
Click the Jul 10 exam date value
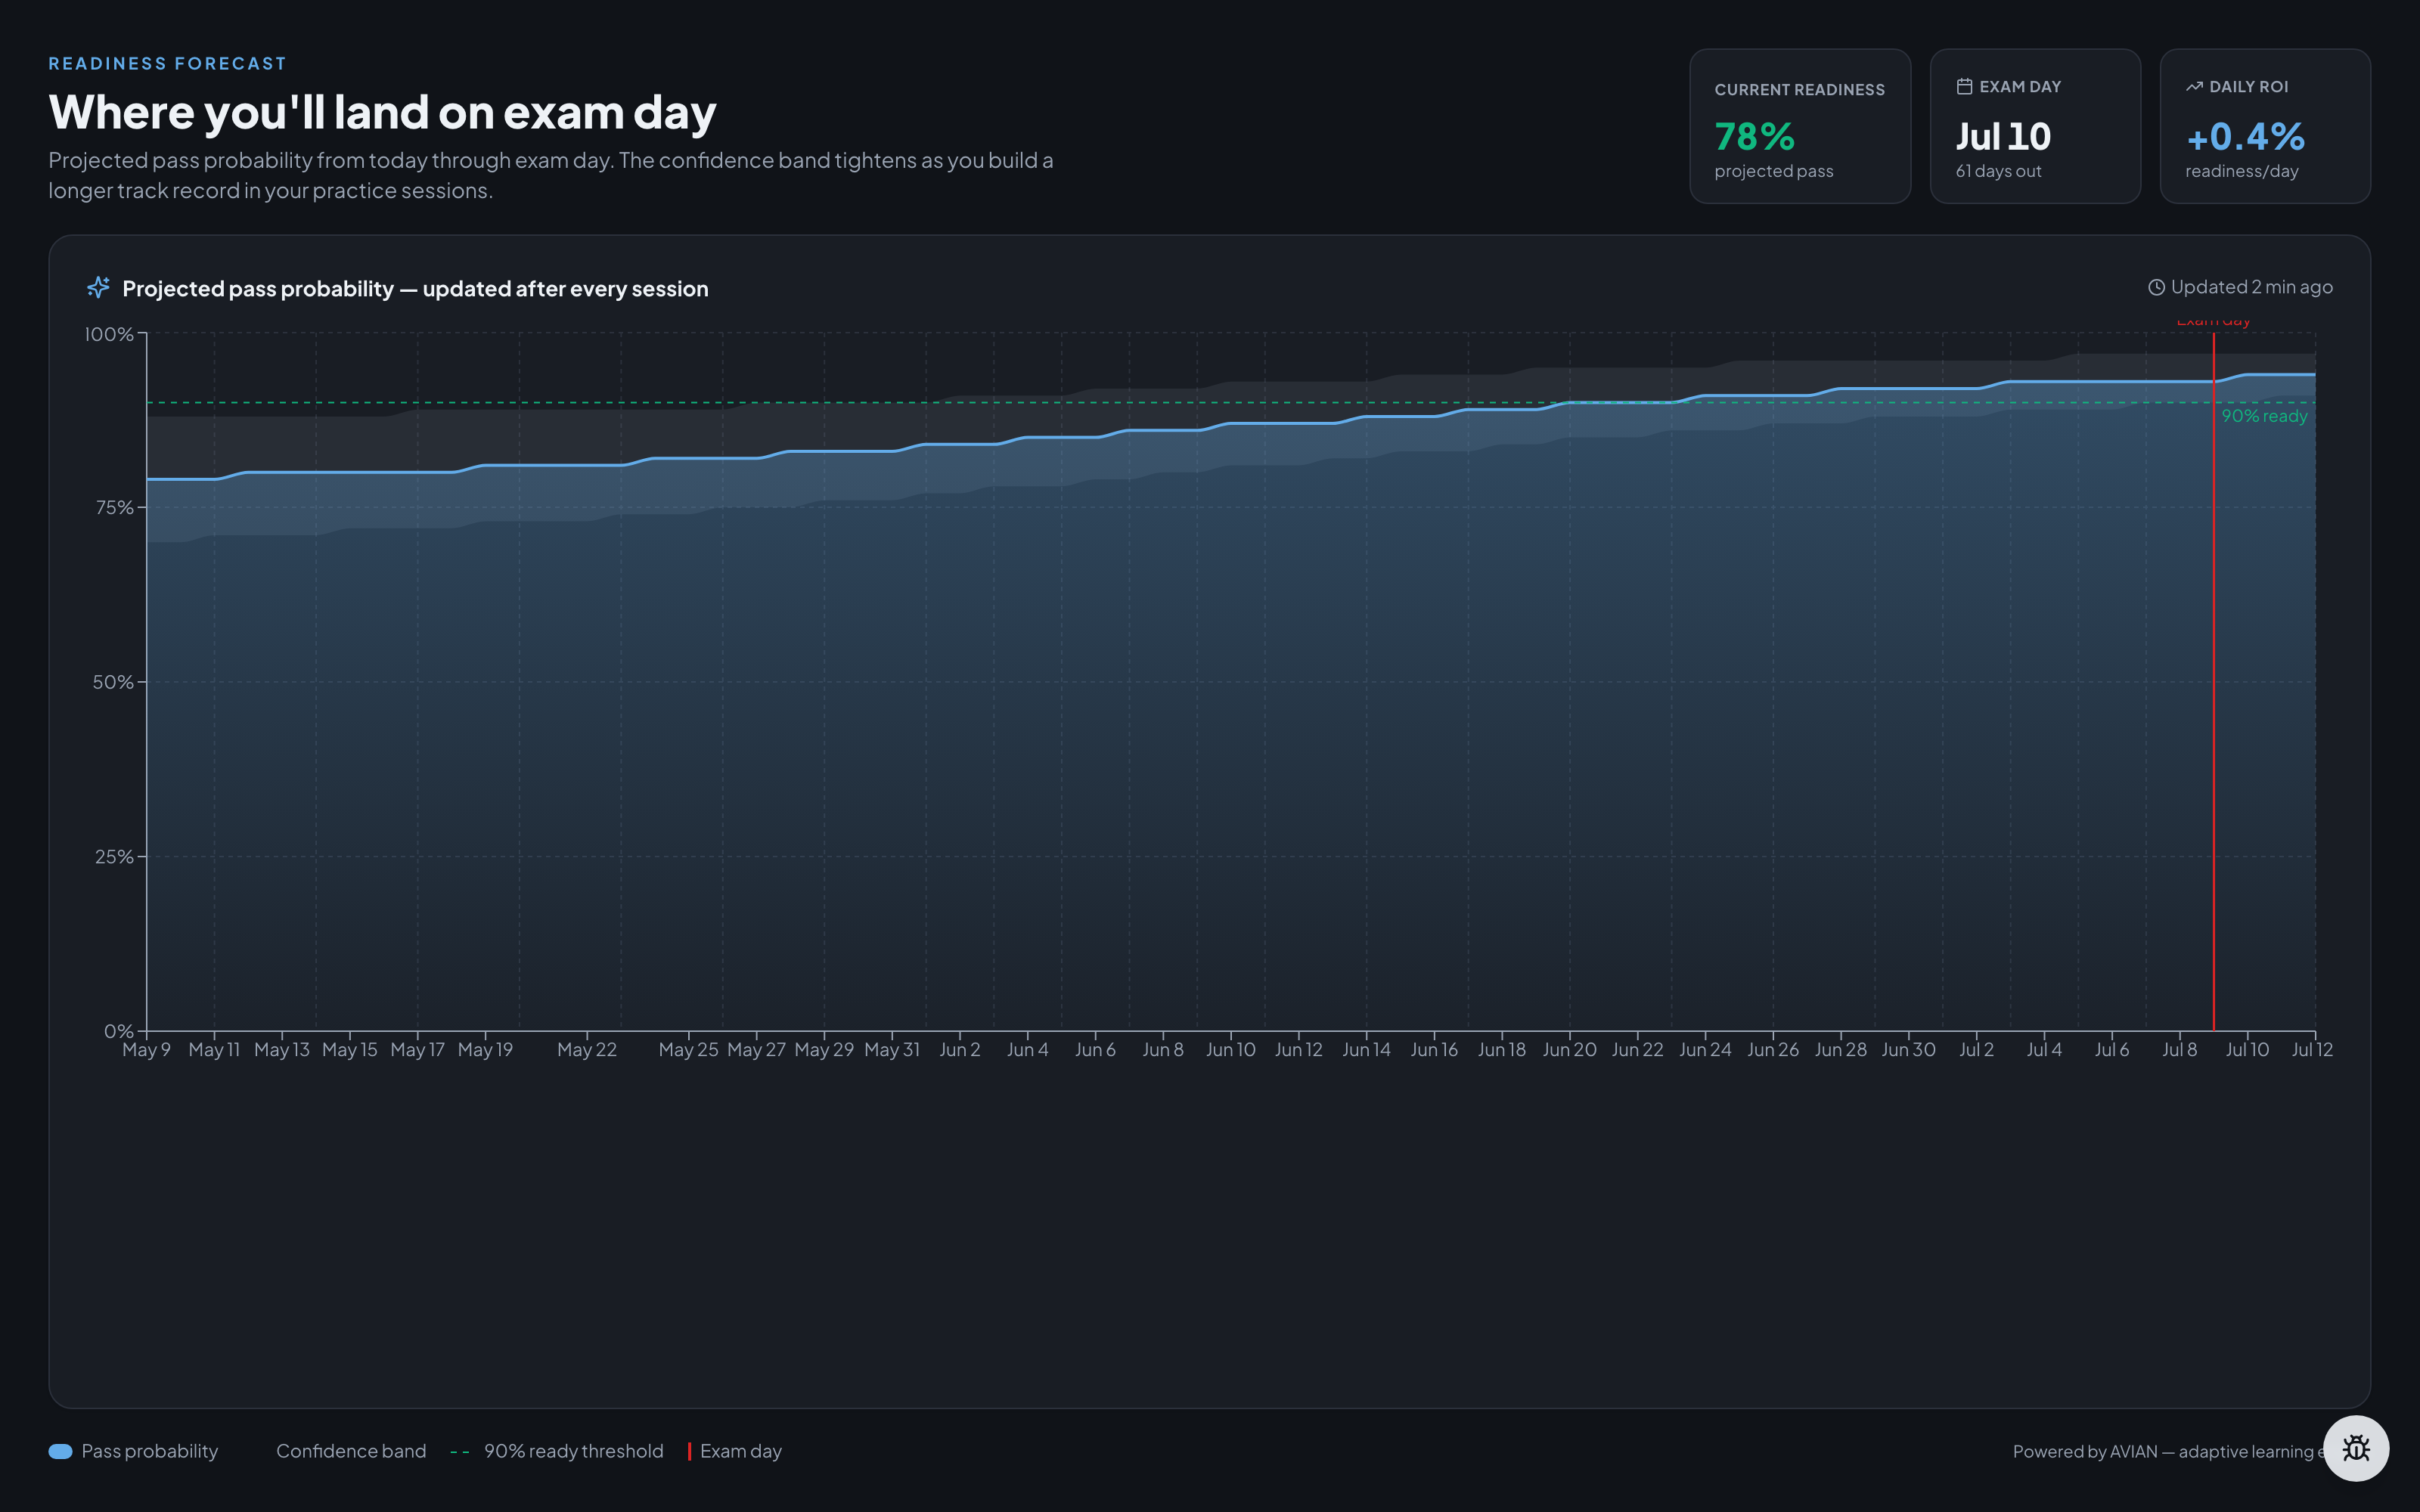point(2003,136)
